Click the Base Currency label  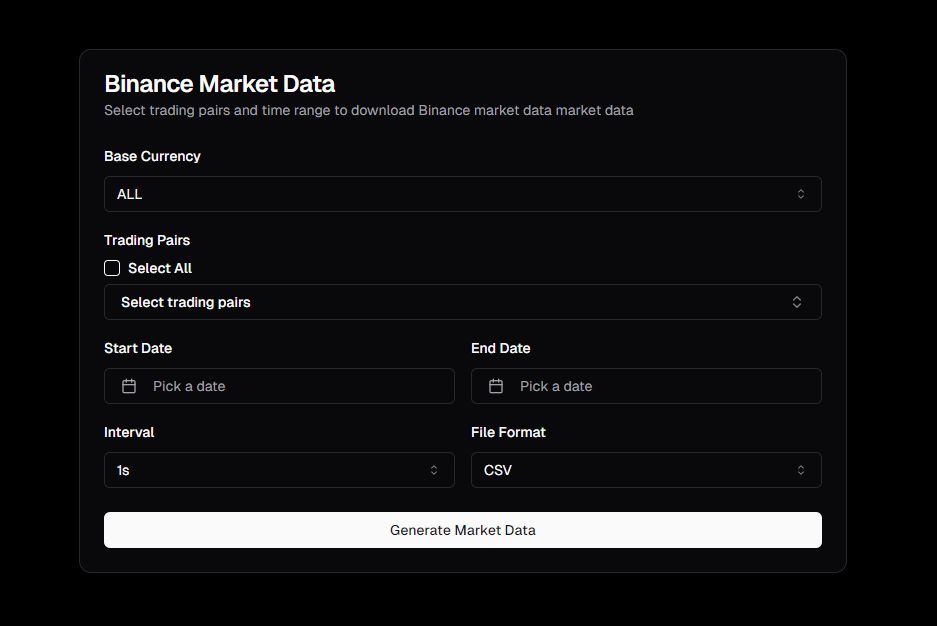pyautogui.click(x=152, y=156)
